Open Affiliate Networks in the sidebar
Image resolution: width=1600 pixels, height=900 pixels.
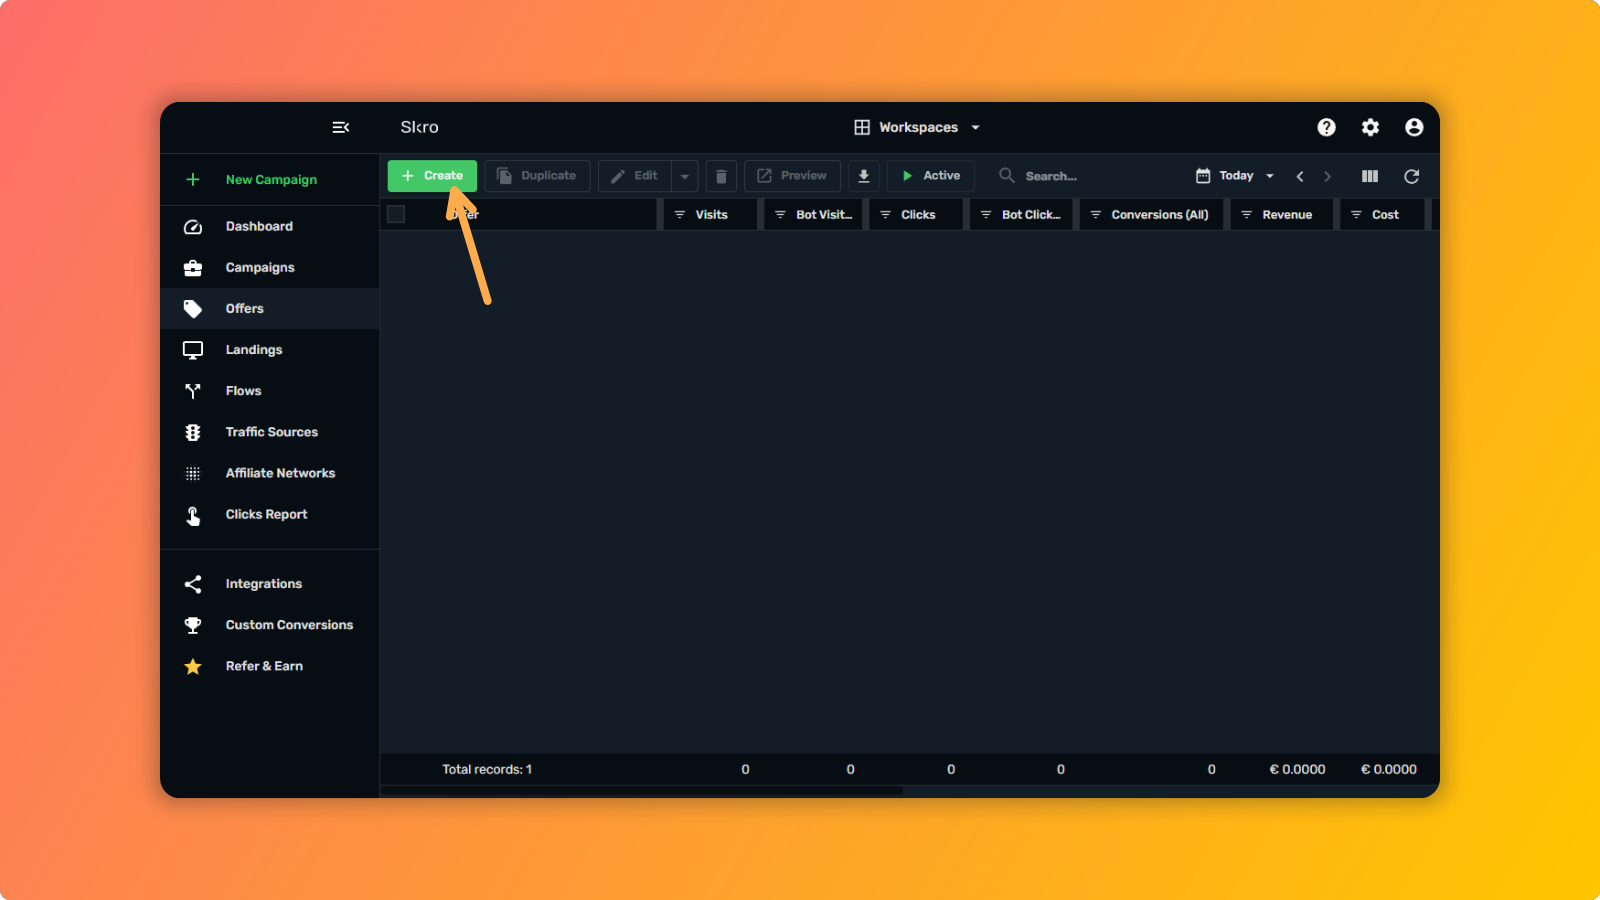[x=270, y=473]
